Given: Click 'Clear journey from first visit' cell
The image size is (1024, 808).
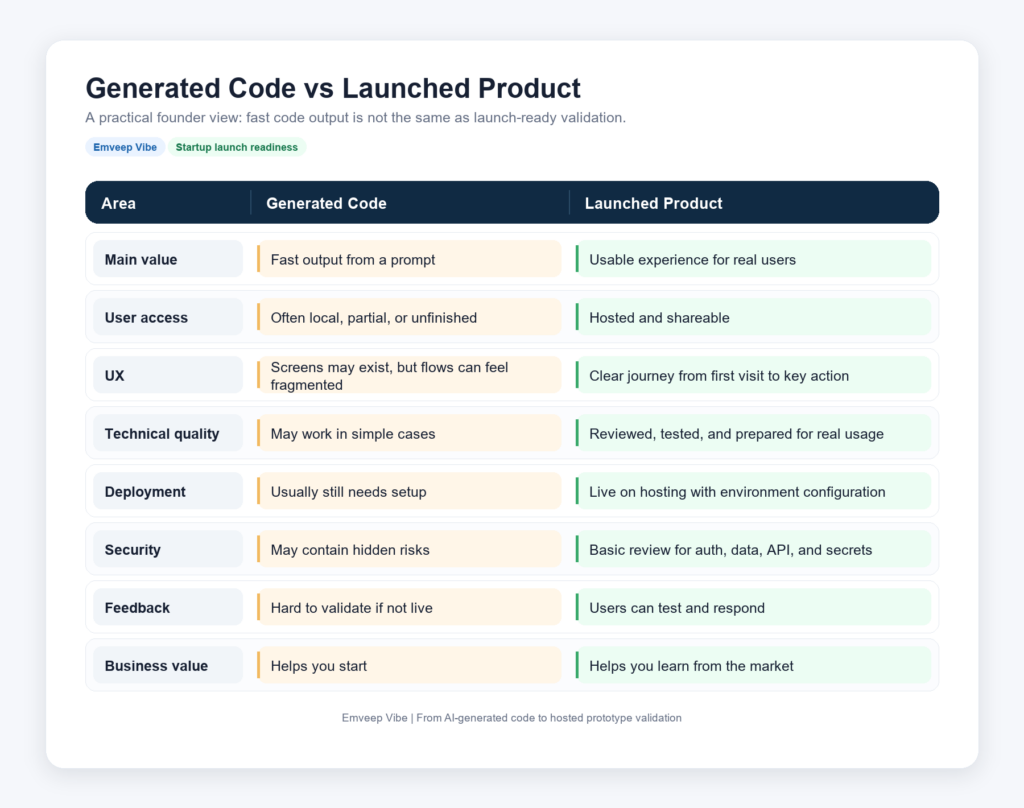Looking at the screenshot, I should (x=753, y=376).
